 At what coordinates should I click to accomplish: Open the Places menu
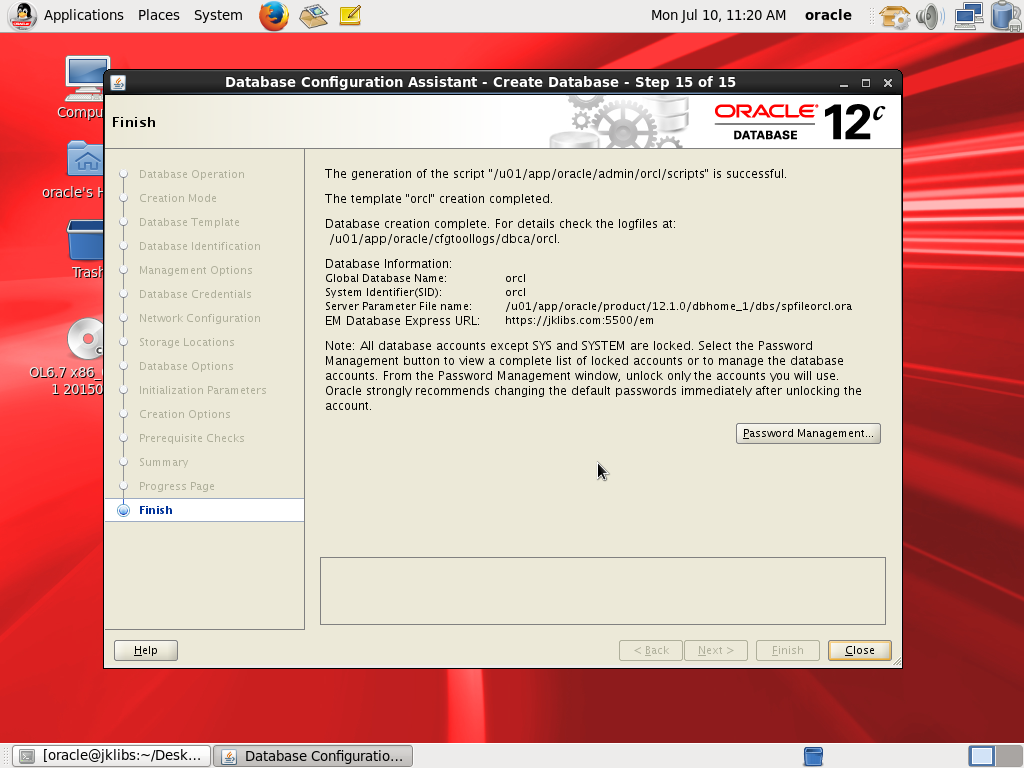(159, 15)
